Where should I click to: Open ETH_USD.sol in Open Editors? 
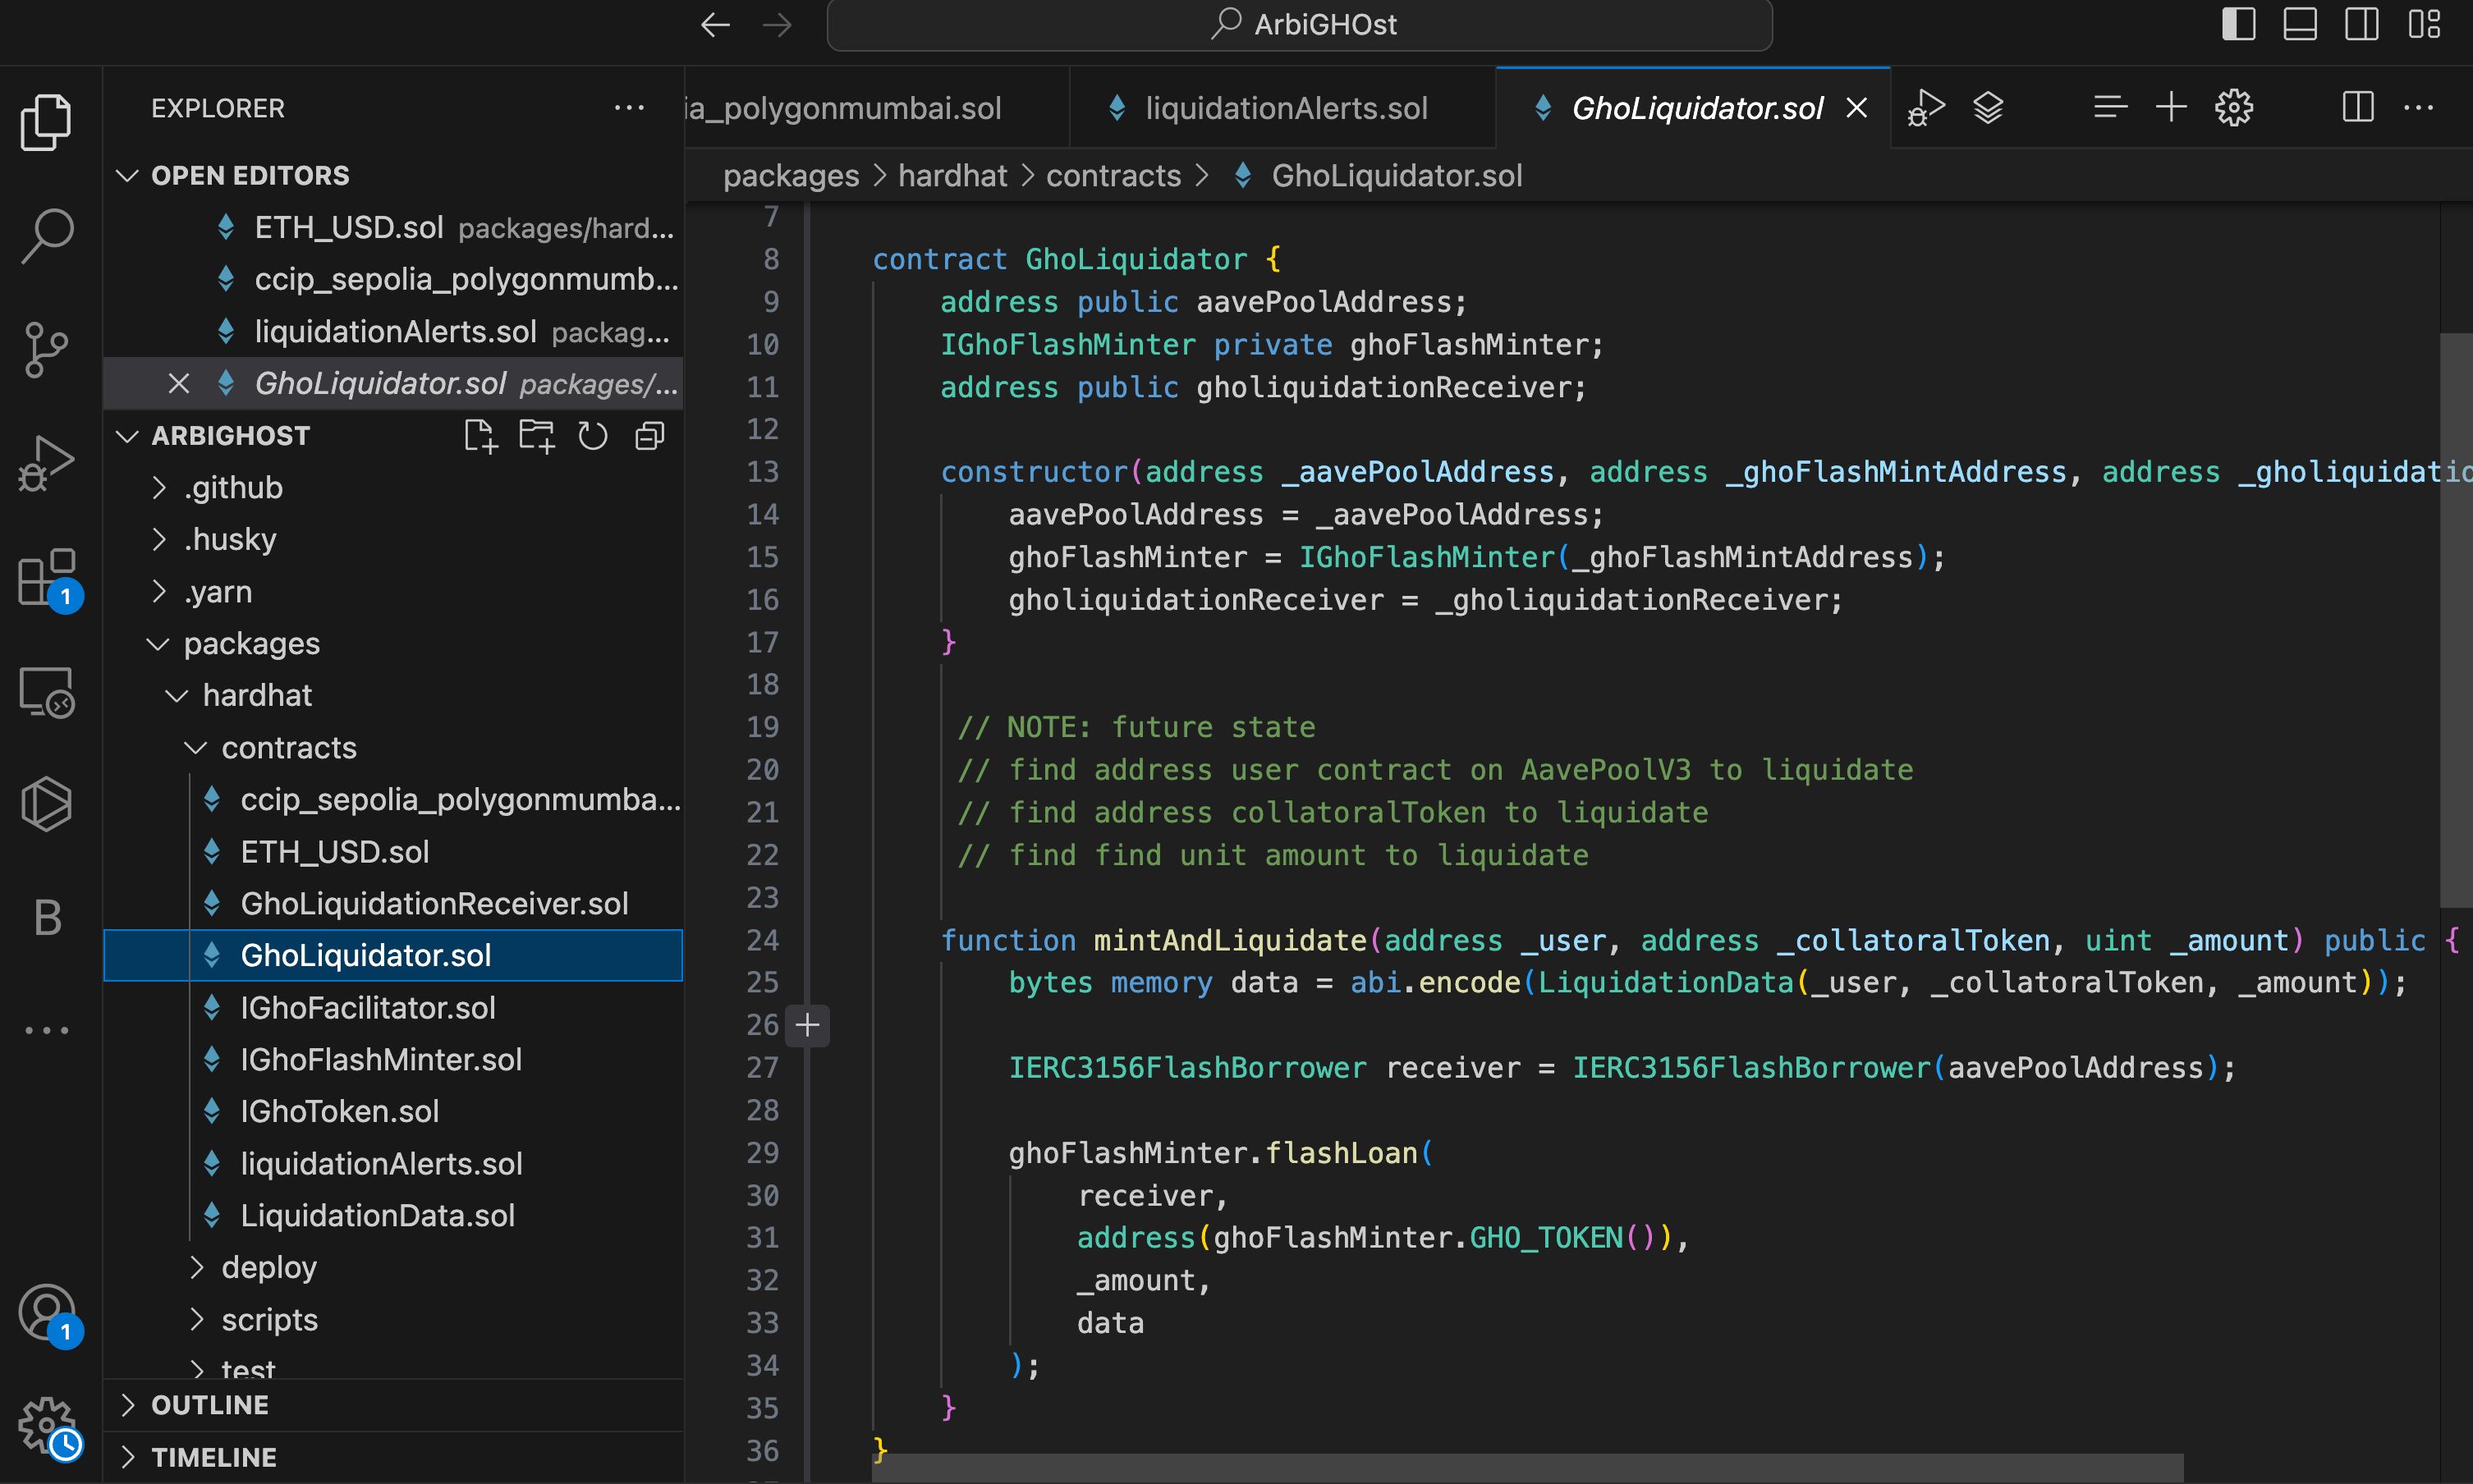point(394,228)
